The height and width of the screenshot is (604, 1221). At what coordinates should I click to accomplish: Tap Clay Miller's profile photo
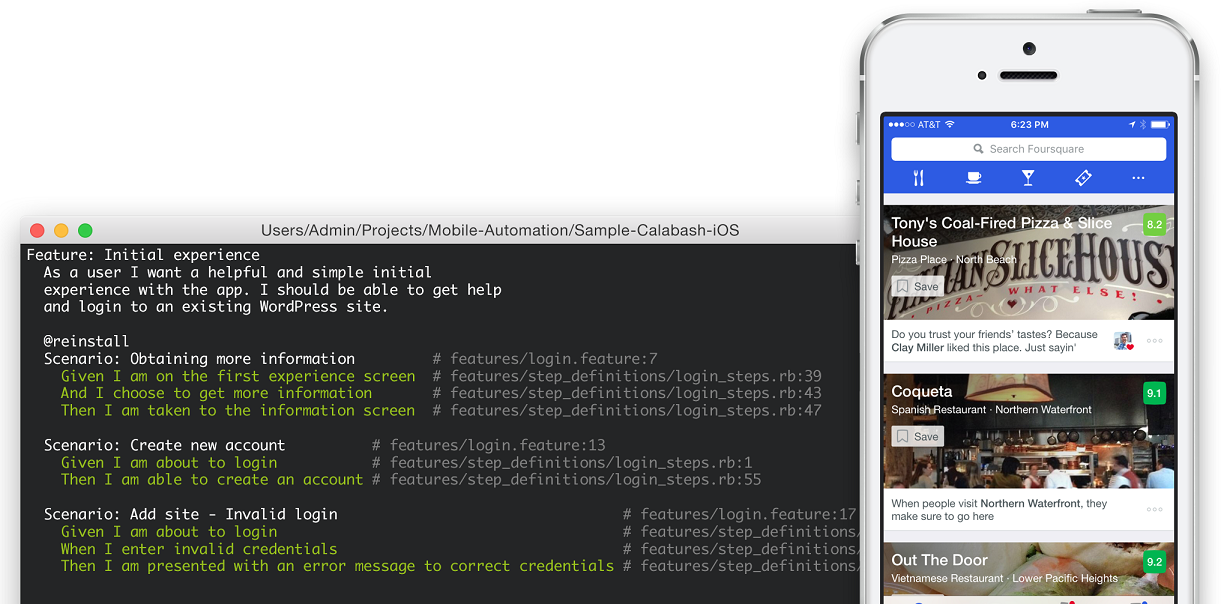pyautogui.click(x=1124, y=341)
